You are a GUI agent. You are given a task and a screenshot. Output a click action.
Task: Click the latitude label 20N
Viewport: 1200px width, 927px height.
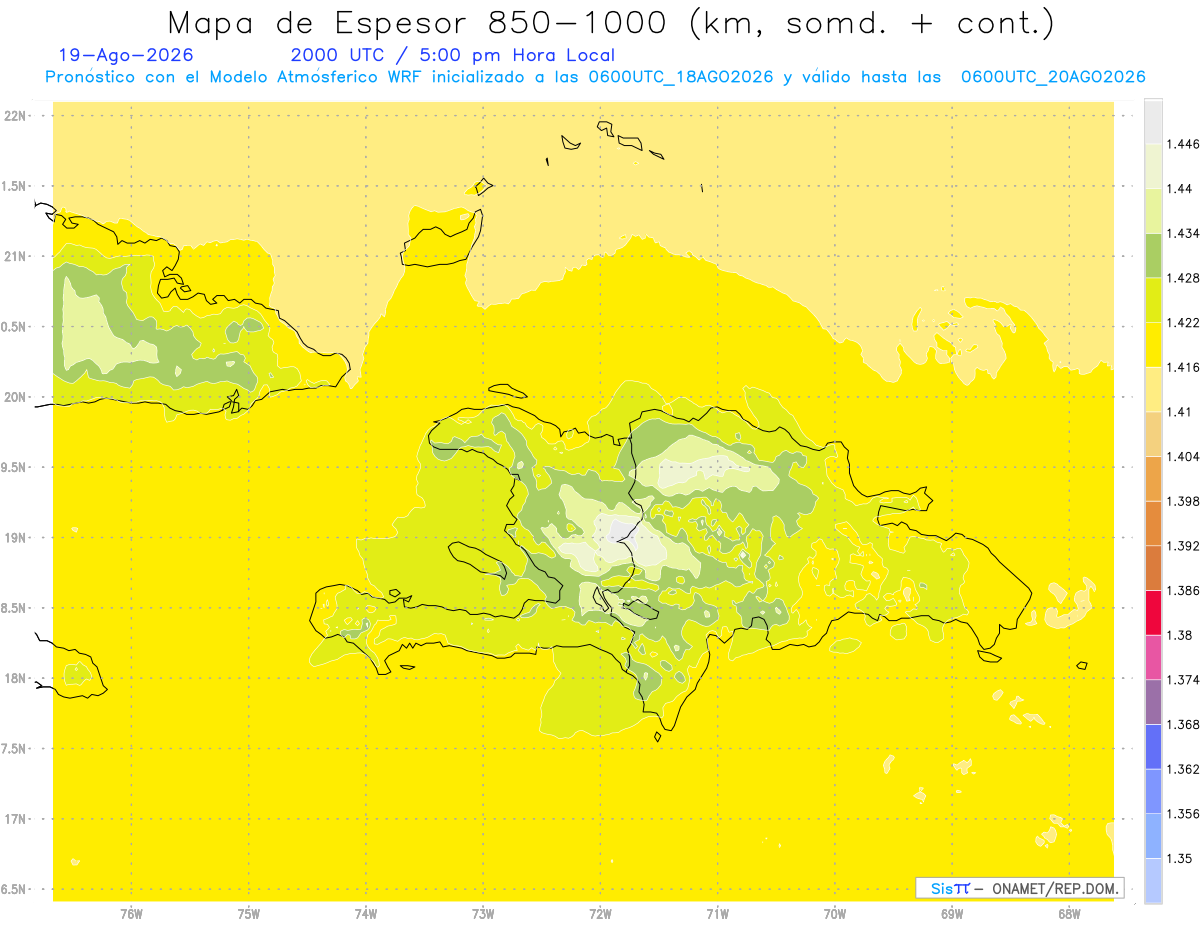(15, 397)
